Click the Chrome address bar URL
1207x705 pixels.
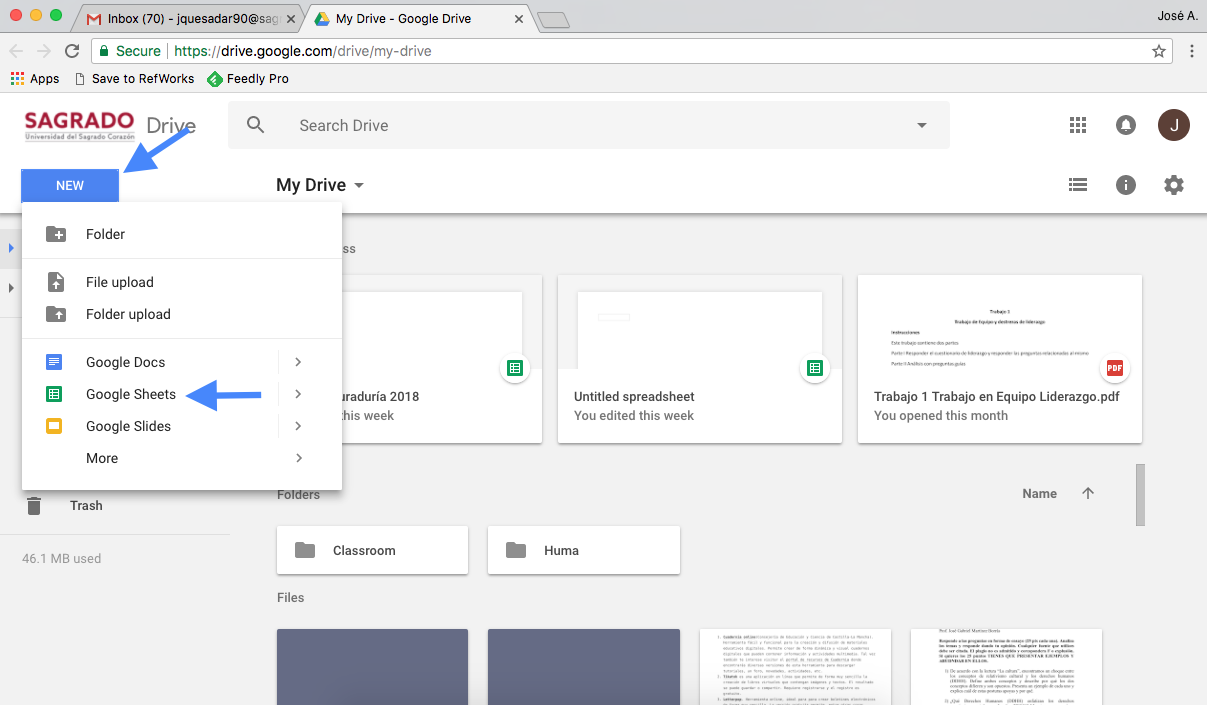click(x=302, y=51)
